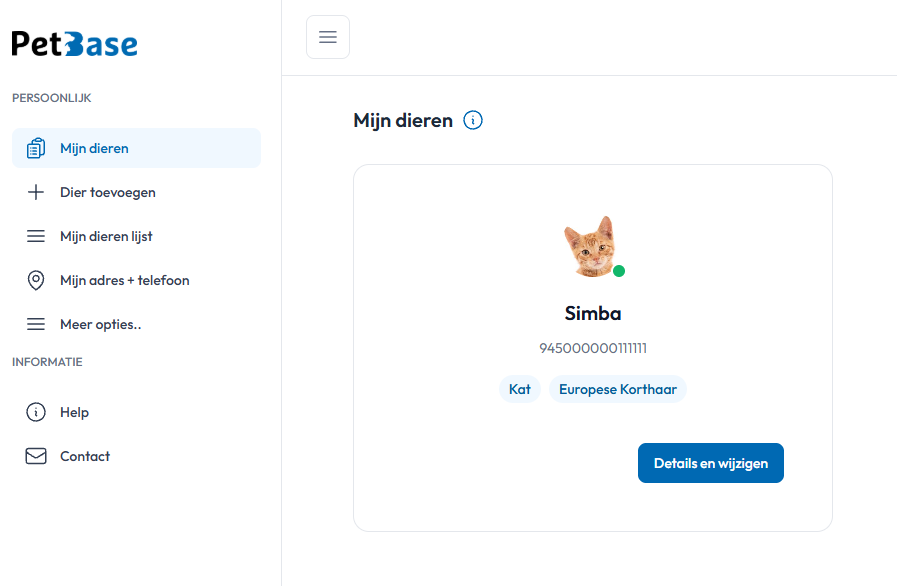This screenshot has width=897, height=586.
Task: Click the clipboard icon beside Mijn dieren
Action: tap(36, 148)
